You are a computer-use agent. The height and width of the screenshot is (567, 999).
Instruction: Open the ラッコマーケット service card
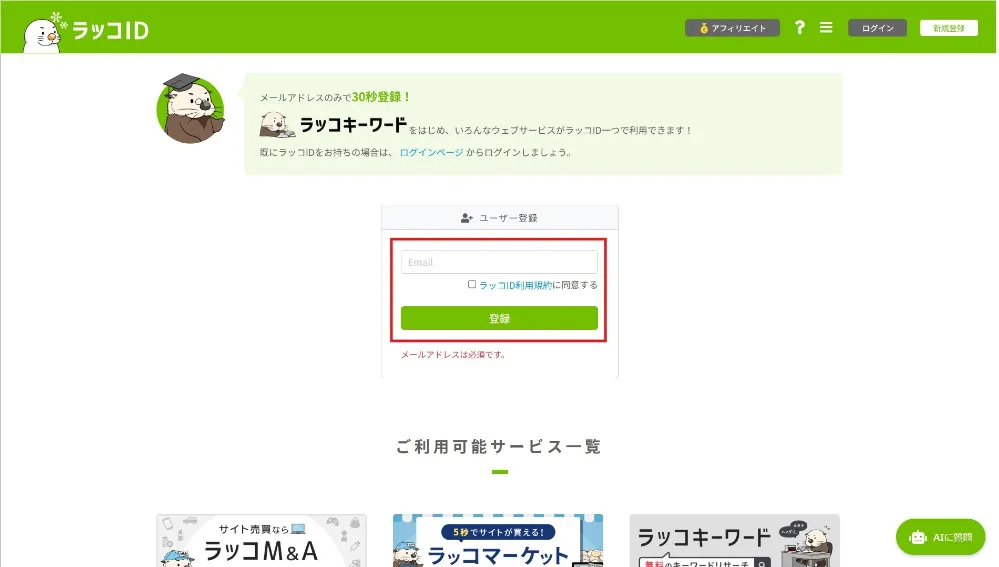point(498,541)
